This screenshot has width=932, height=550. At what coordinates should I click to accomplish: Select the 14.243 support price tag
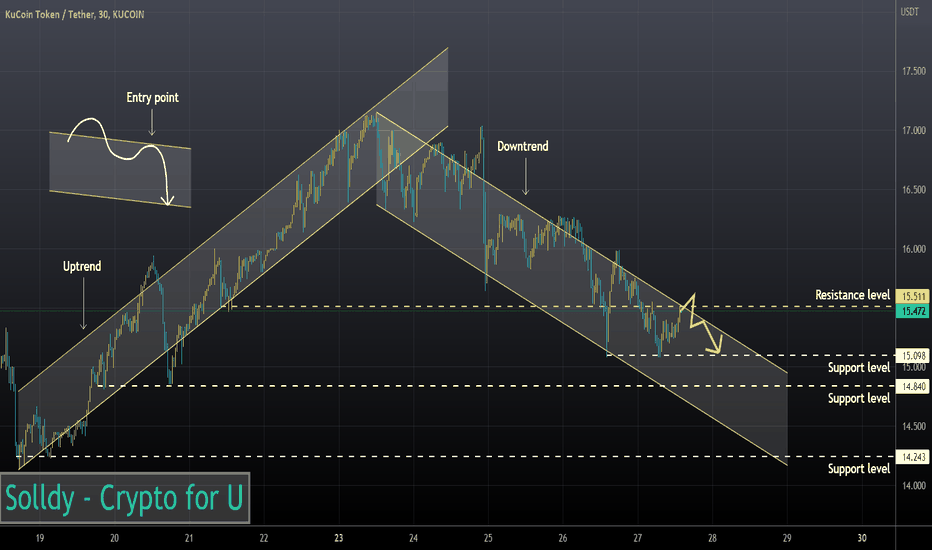(x=912, y=457)
